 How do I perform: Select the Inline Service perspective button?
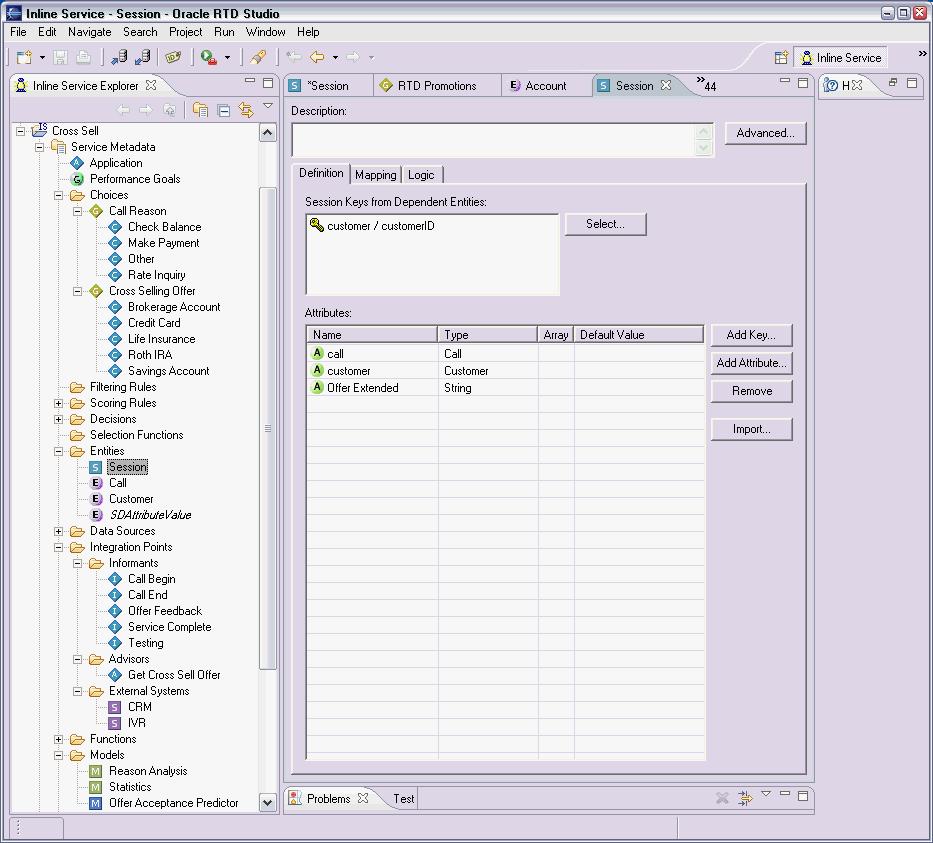841,58
